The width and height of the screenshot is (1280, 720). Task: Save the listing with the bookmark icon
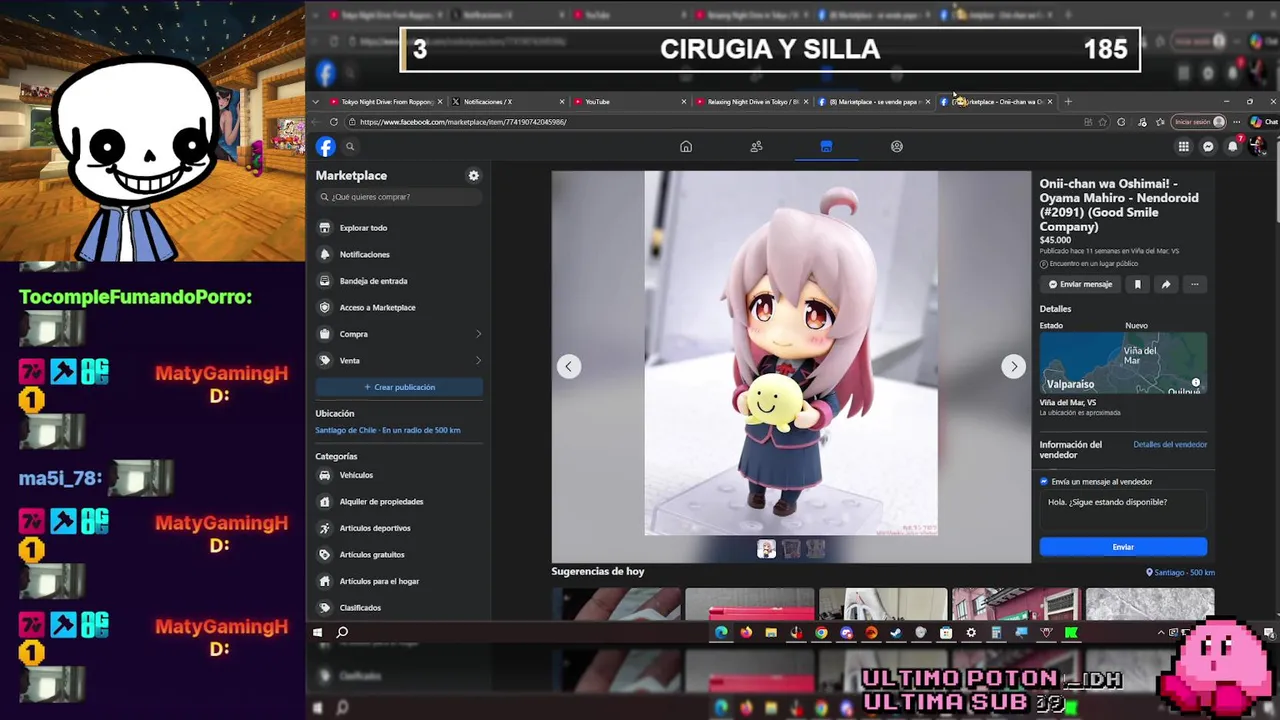coord(1137,284)
